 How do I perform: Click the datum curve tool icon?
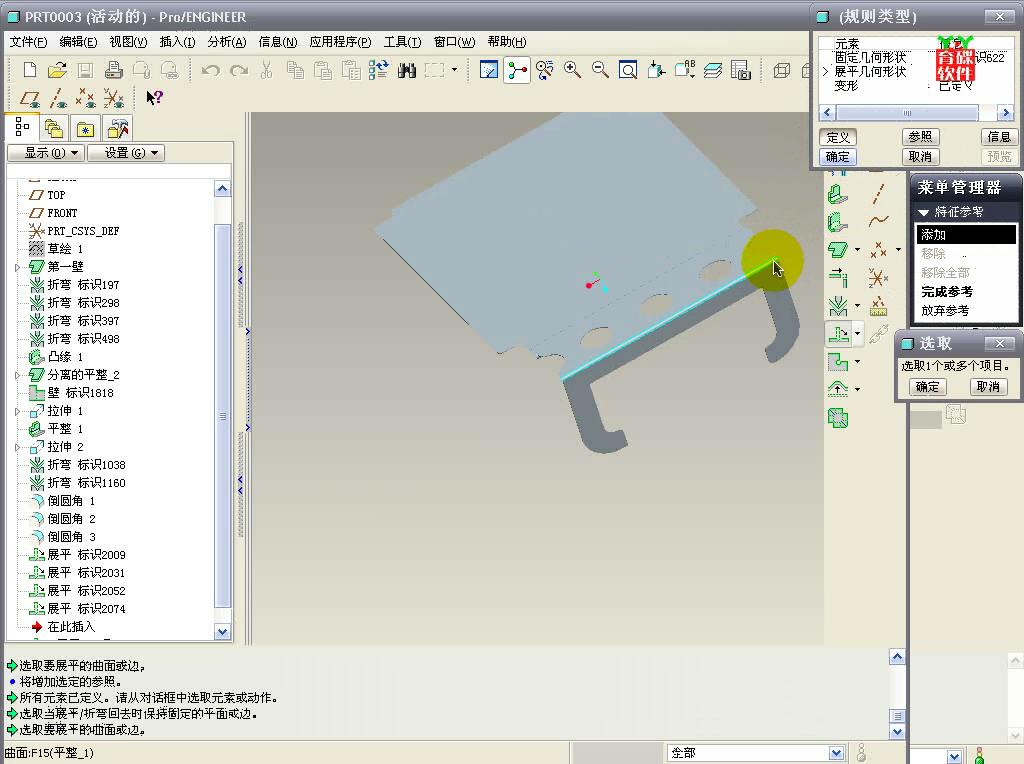878,222
